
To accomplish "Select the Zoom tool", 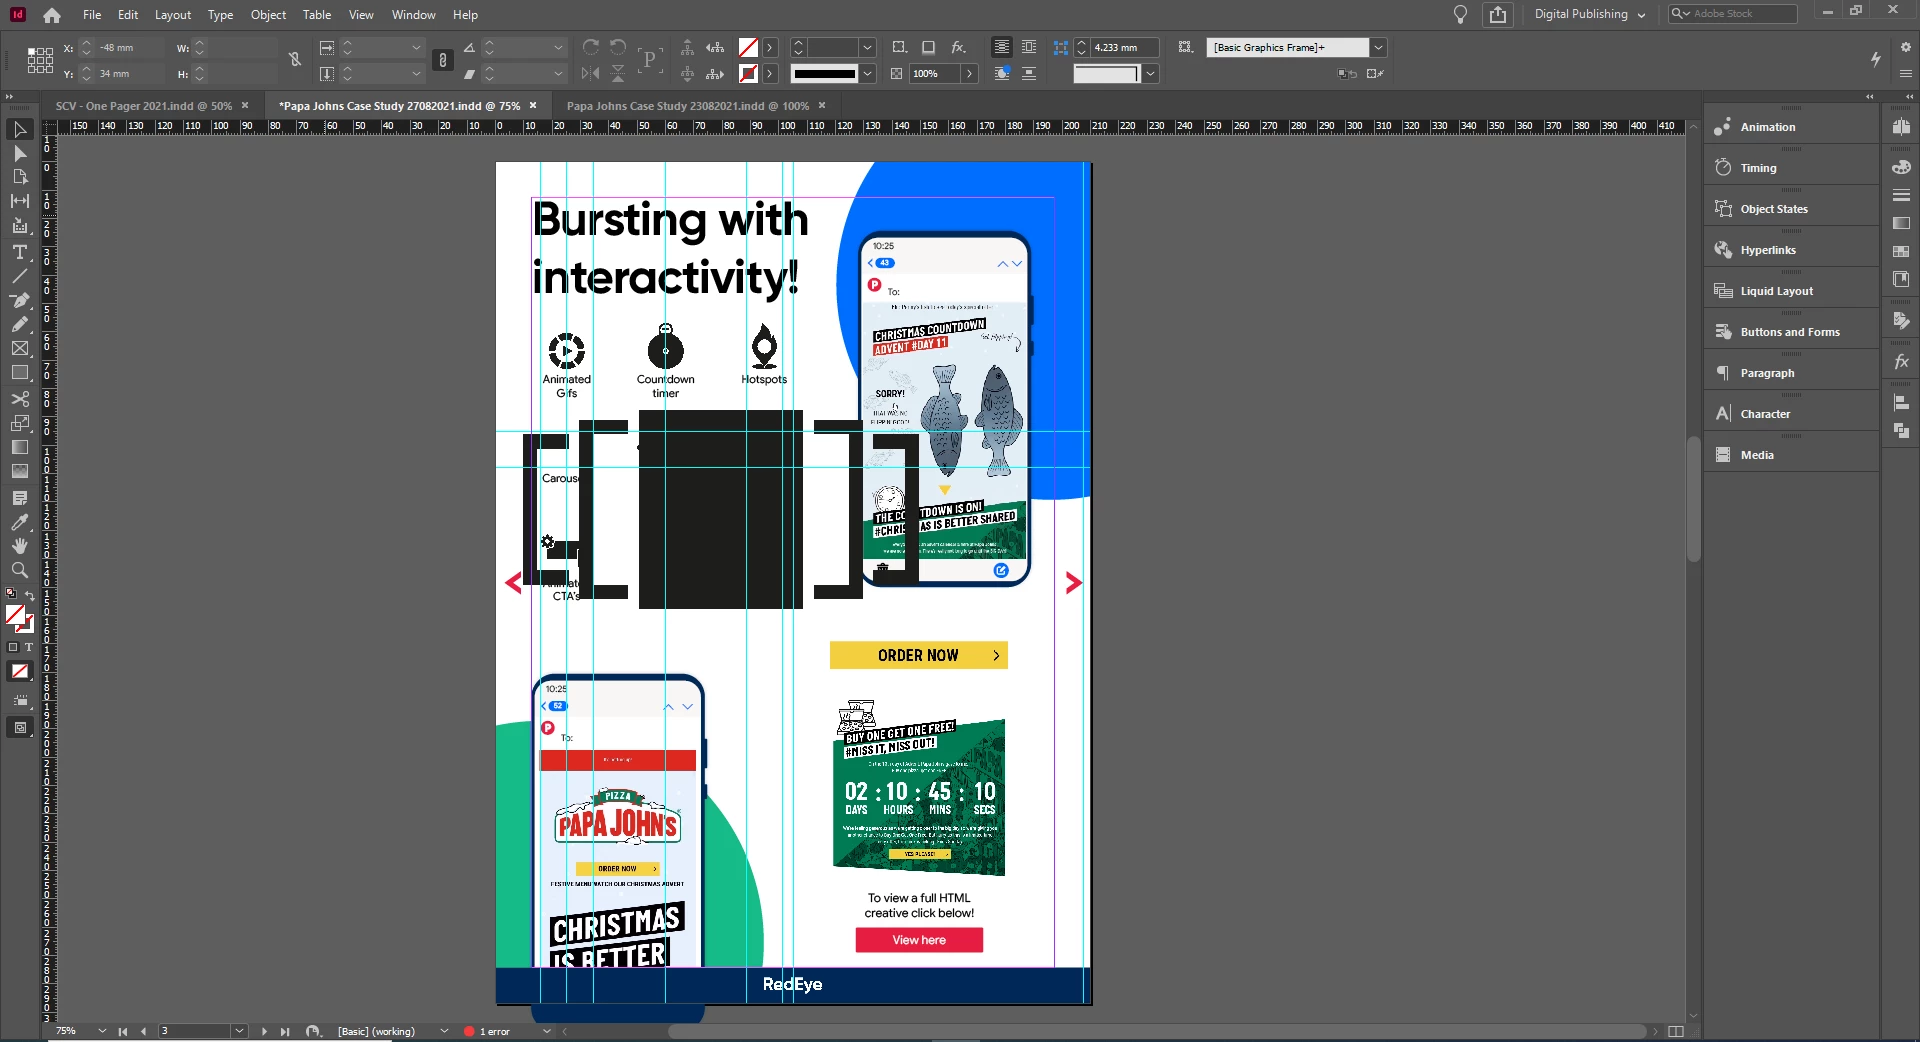I will point(19,570).
